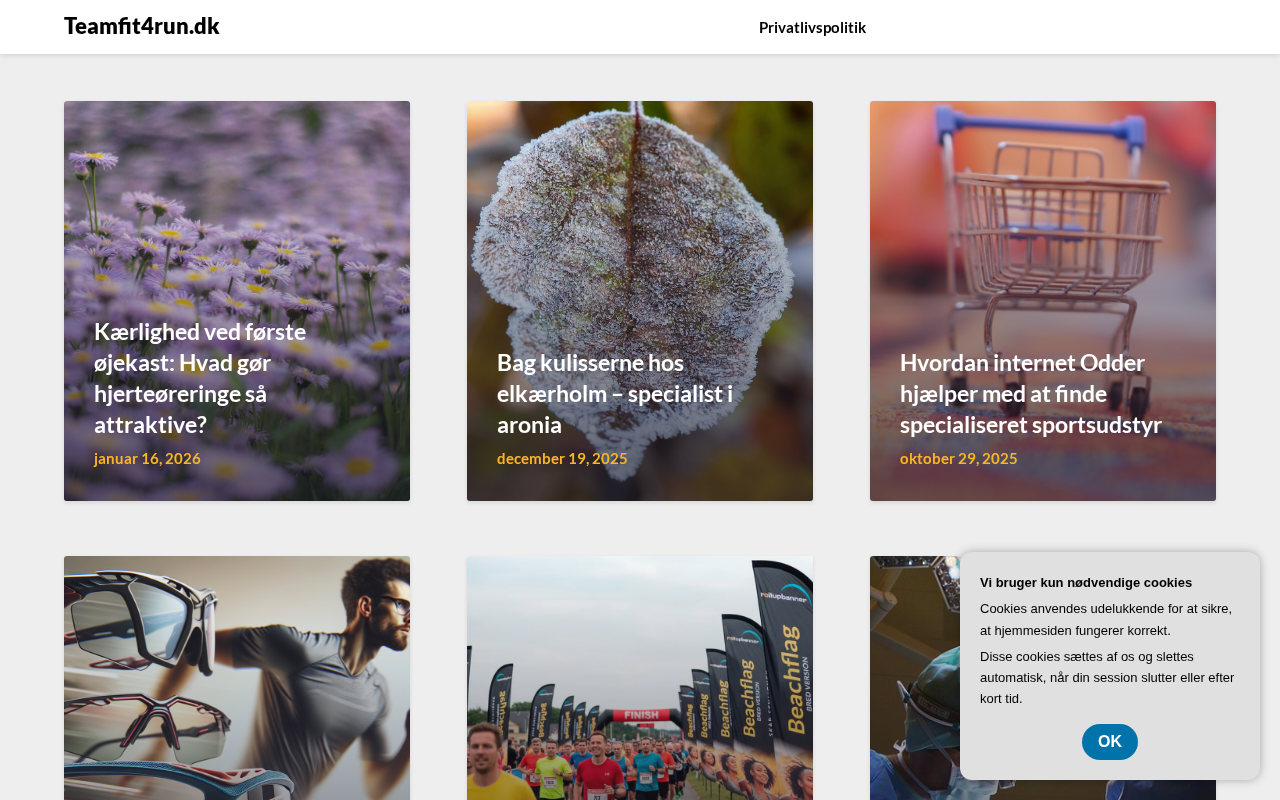Screen dimensions: 1280x800
Task: Open the elkærholm aronia article title
Action: pos(615,394)
